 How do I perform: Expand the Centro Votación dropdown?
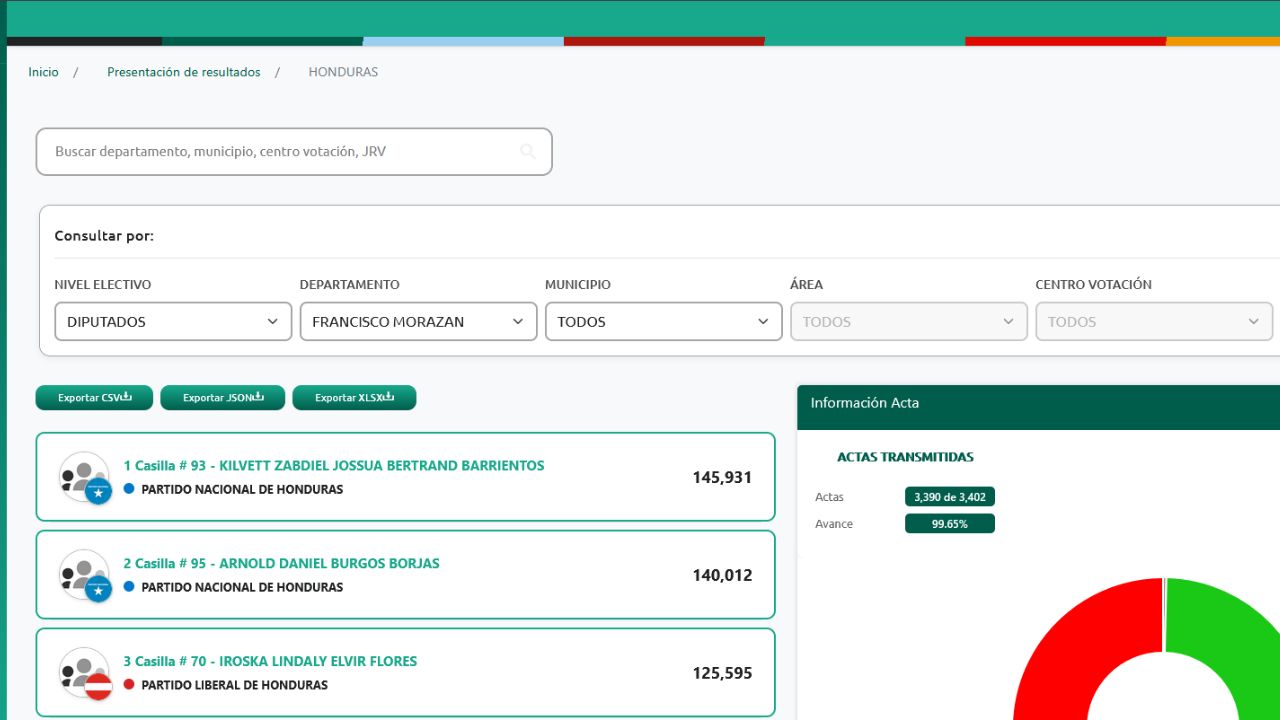point(1153,322)
